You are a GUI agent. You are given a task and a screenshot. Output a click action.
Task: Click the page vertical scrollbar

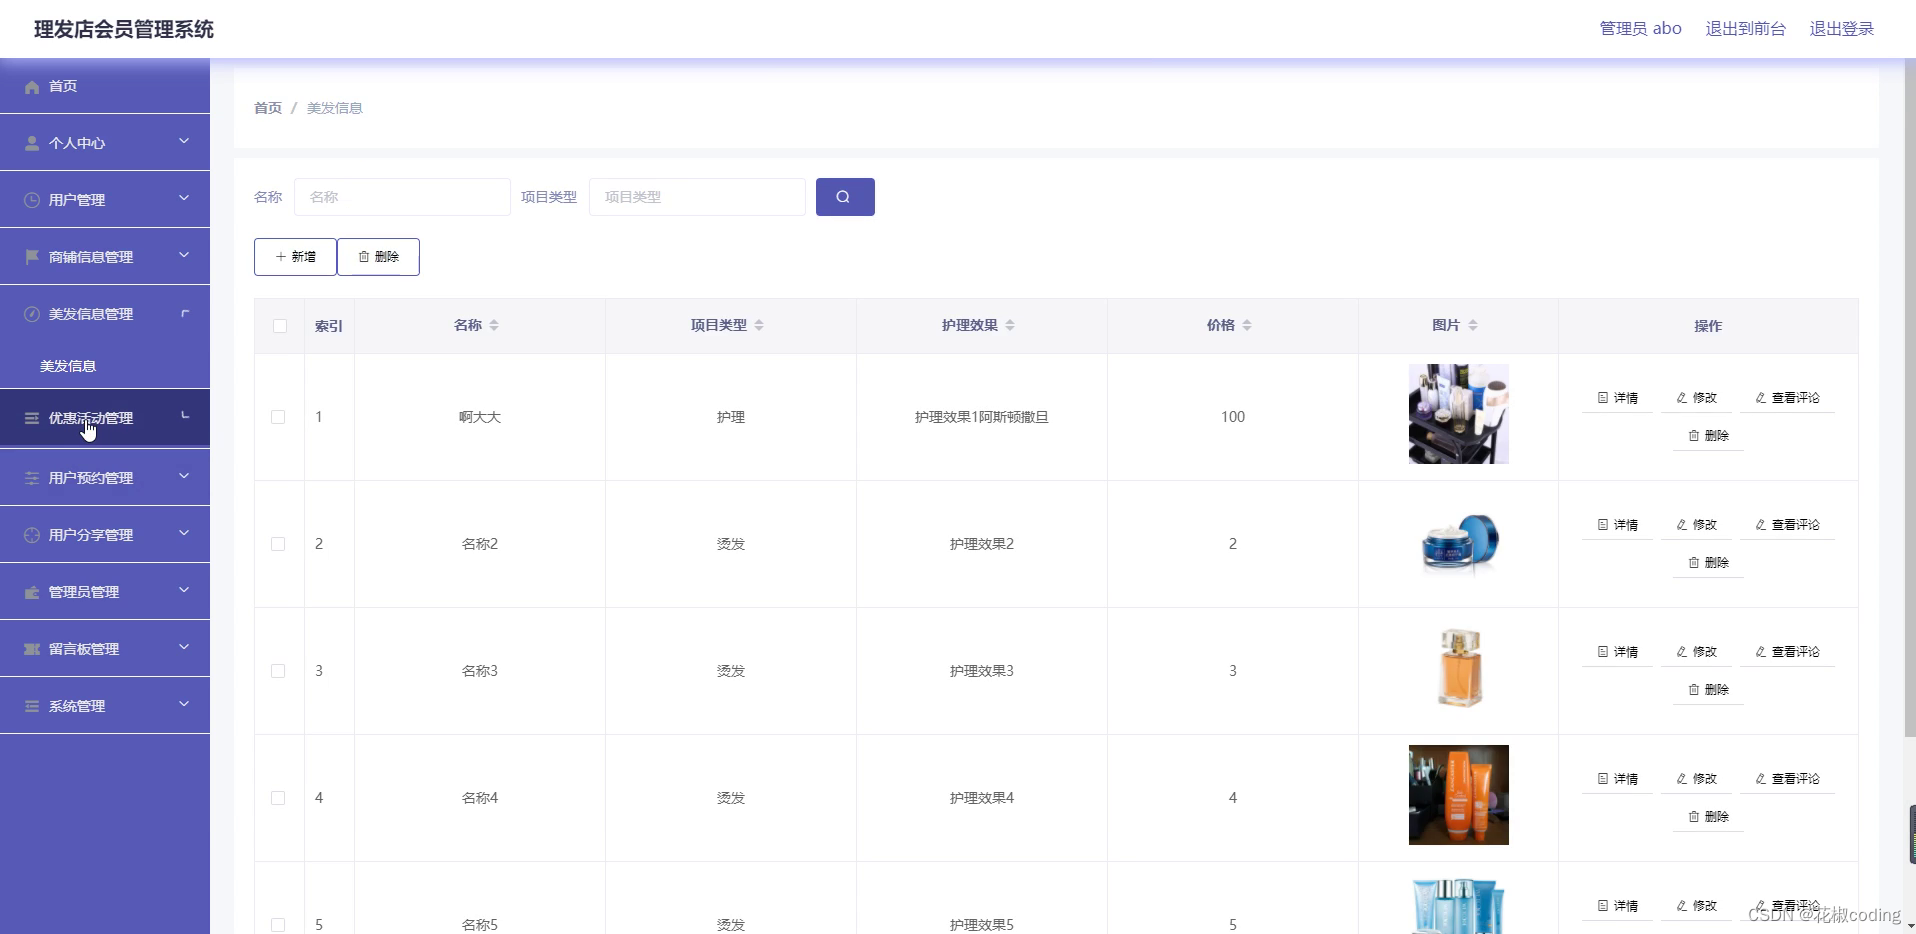[1910, 400]
